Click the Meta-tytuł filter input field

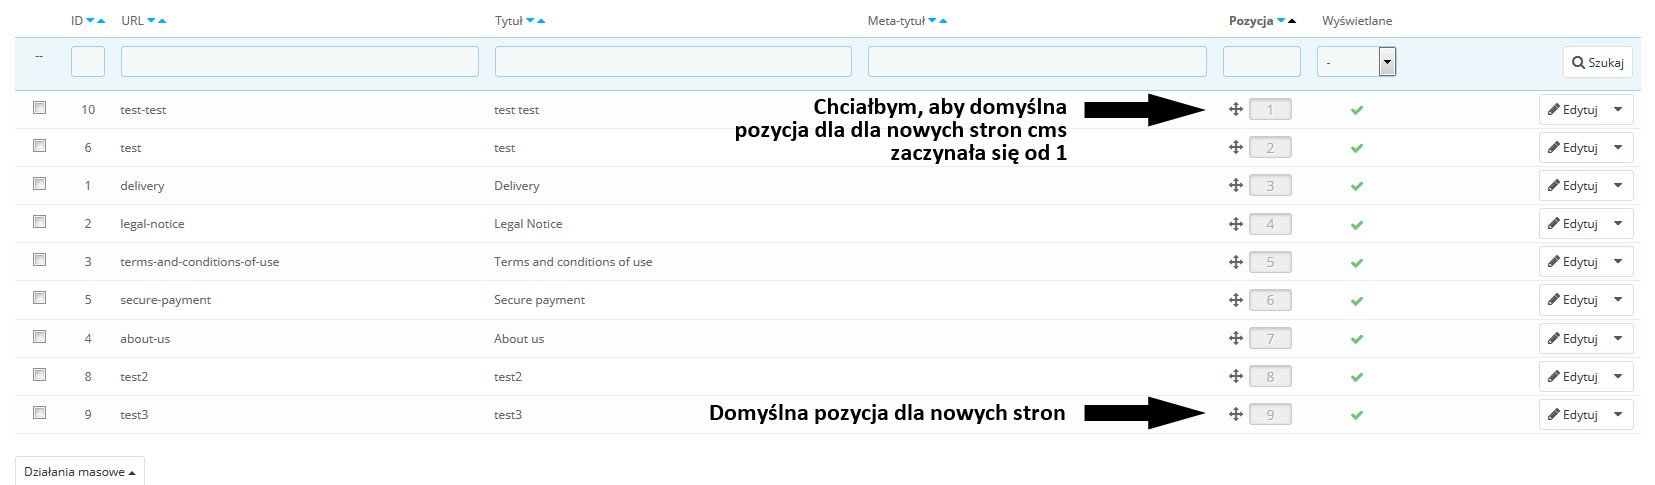click(1037, 62)
